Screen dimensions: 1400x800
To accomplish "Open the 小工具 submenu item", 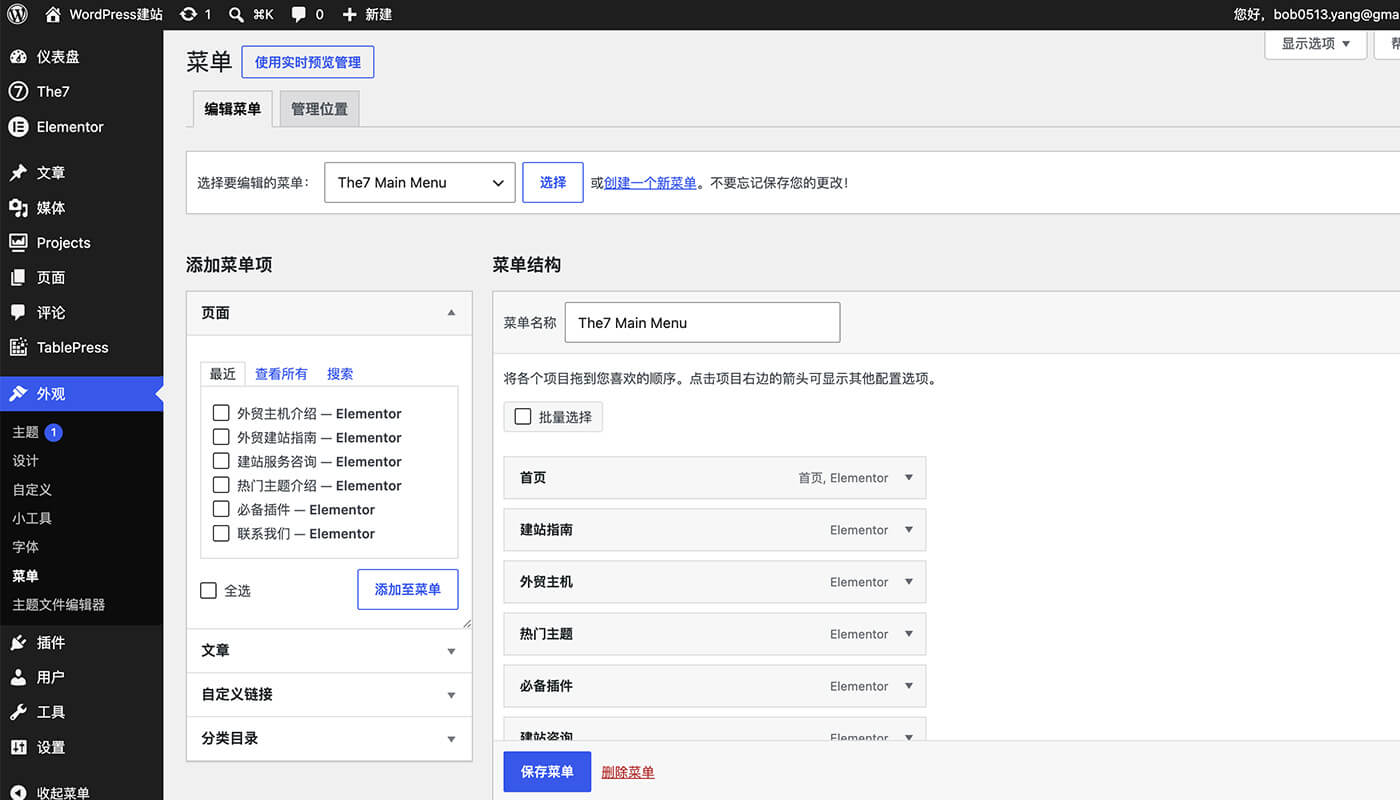I will click(x=32, y=518).
